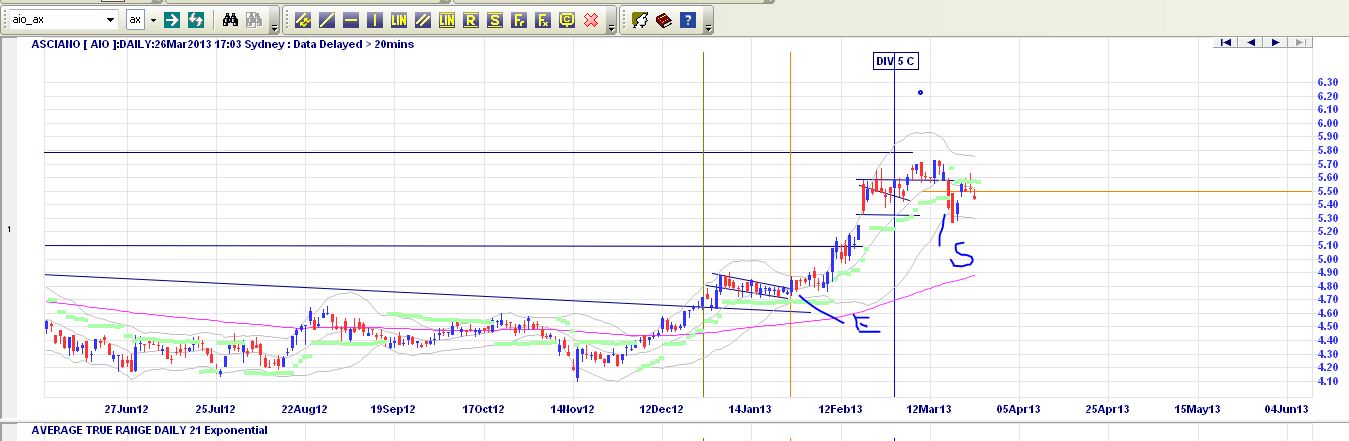Click the ASCIANO [AIO] chart title
This screenshot has height=441, width=1349.
point(222,43)
